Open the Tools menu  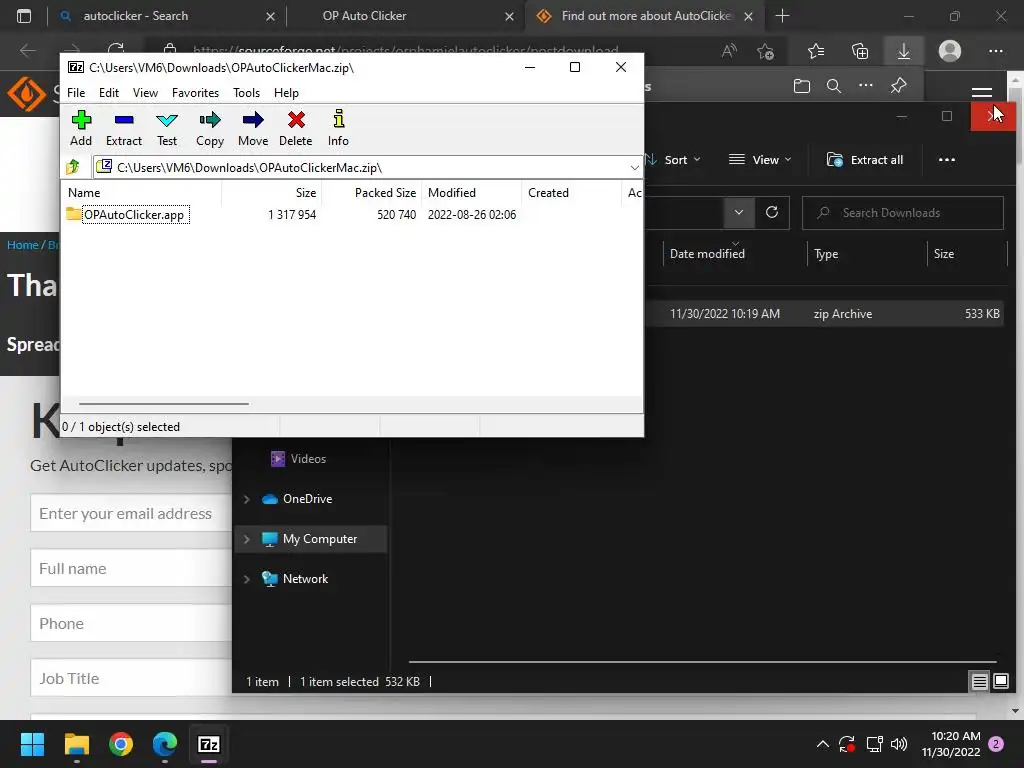click(x=246, y=93)
